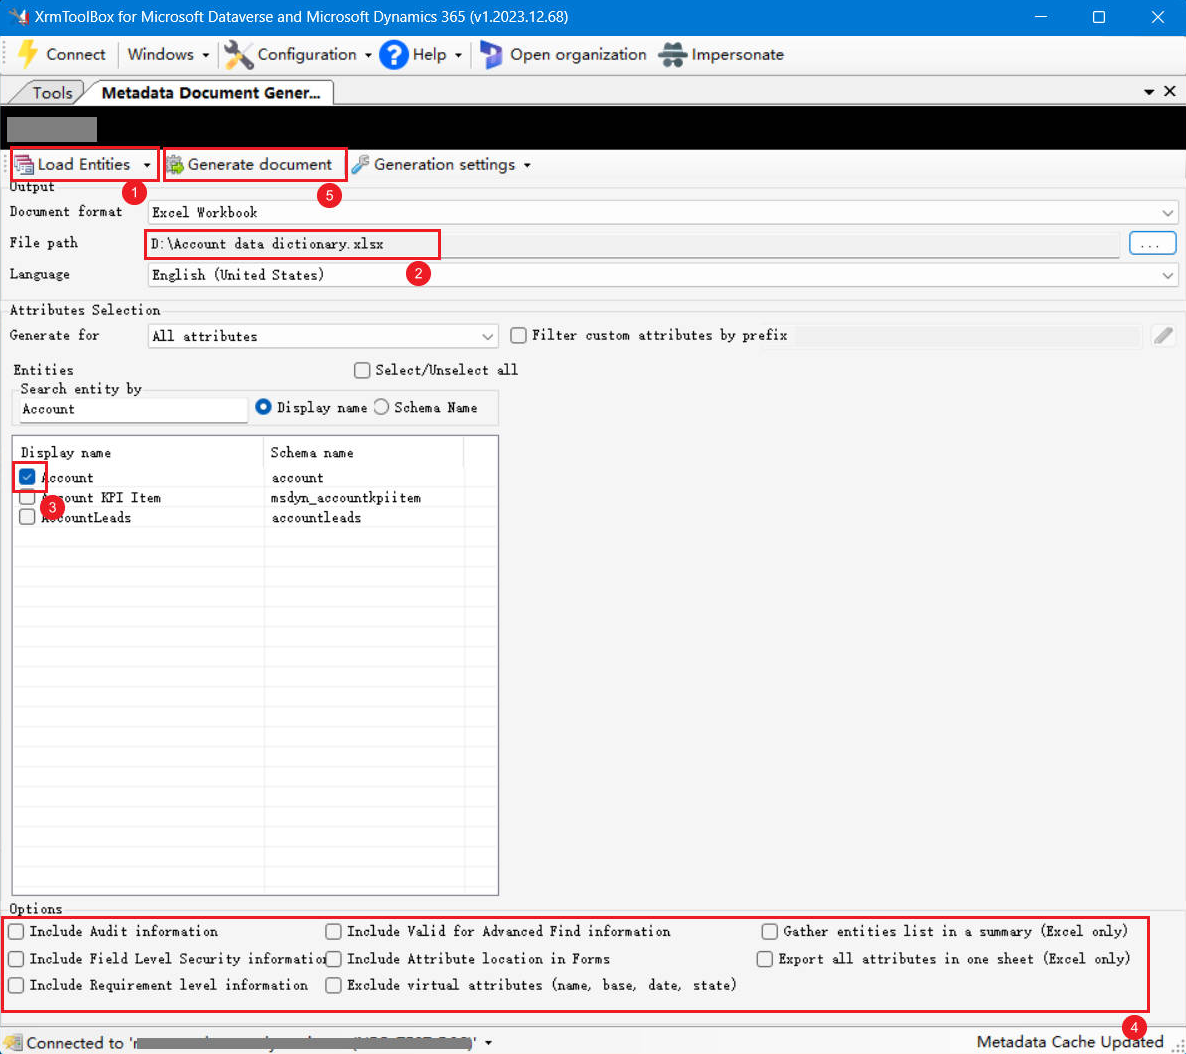Enable Gather entities list in a summary
The height and width of the screenshot is (1054, 1186).
coord(770,931)
